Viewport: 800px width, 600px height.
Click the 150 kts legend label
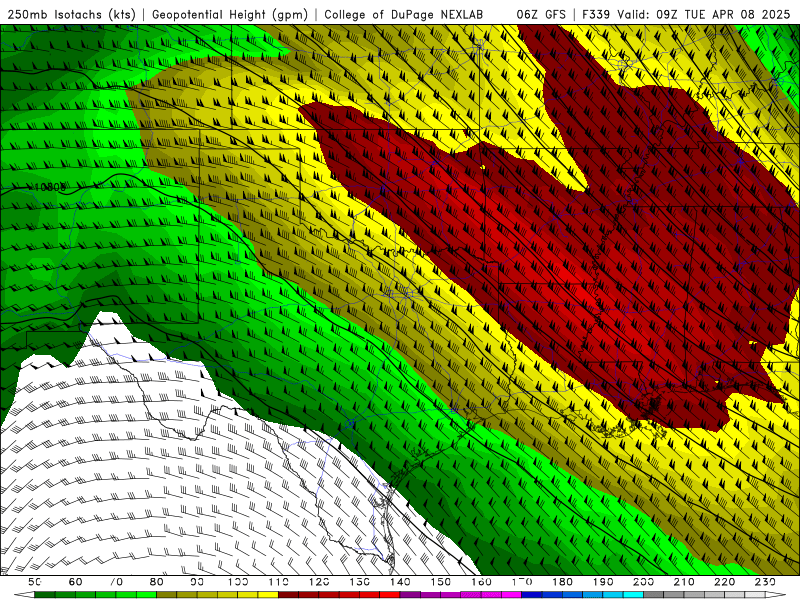point(440,582)
